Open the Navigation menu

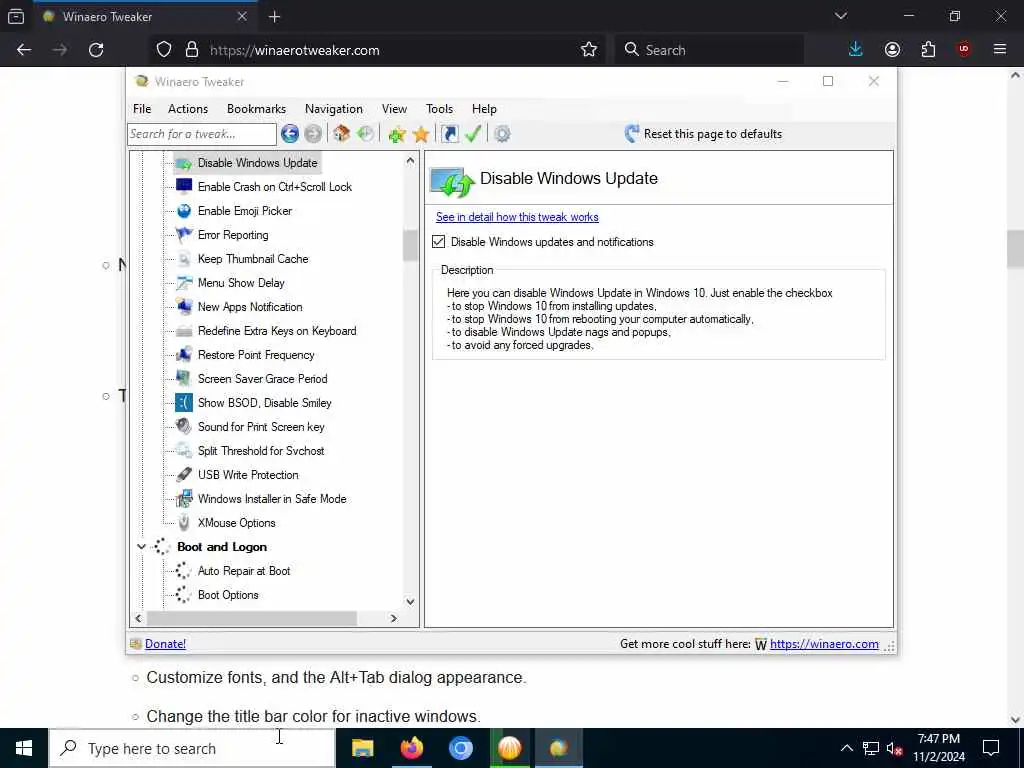[334, 109]
